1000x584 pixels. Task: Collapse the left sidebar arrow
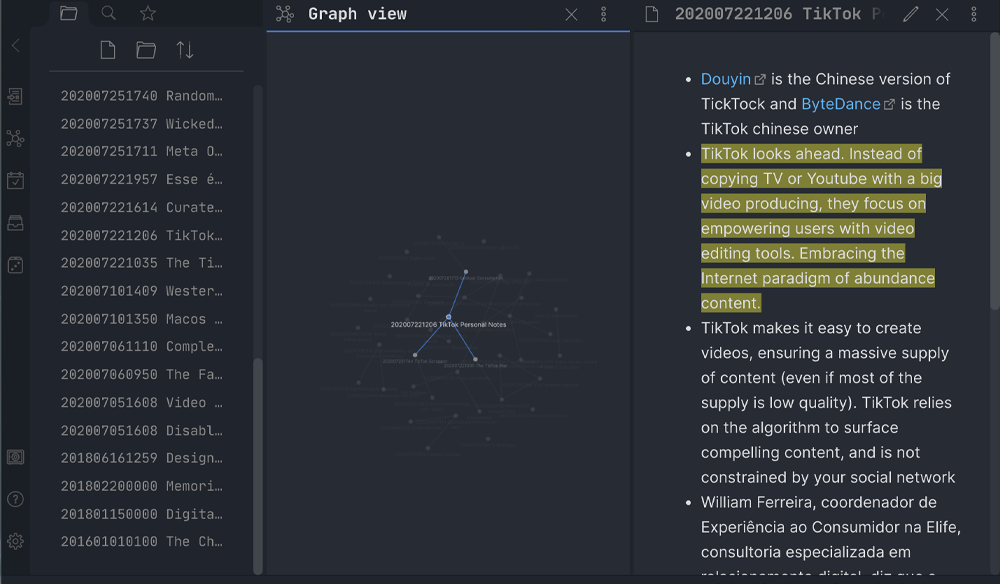[x=16, y=46]
